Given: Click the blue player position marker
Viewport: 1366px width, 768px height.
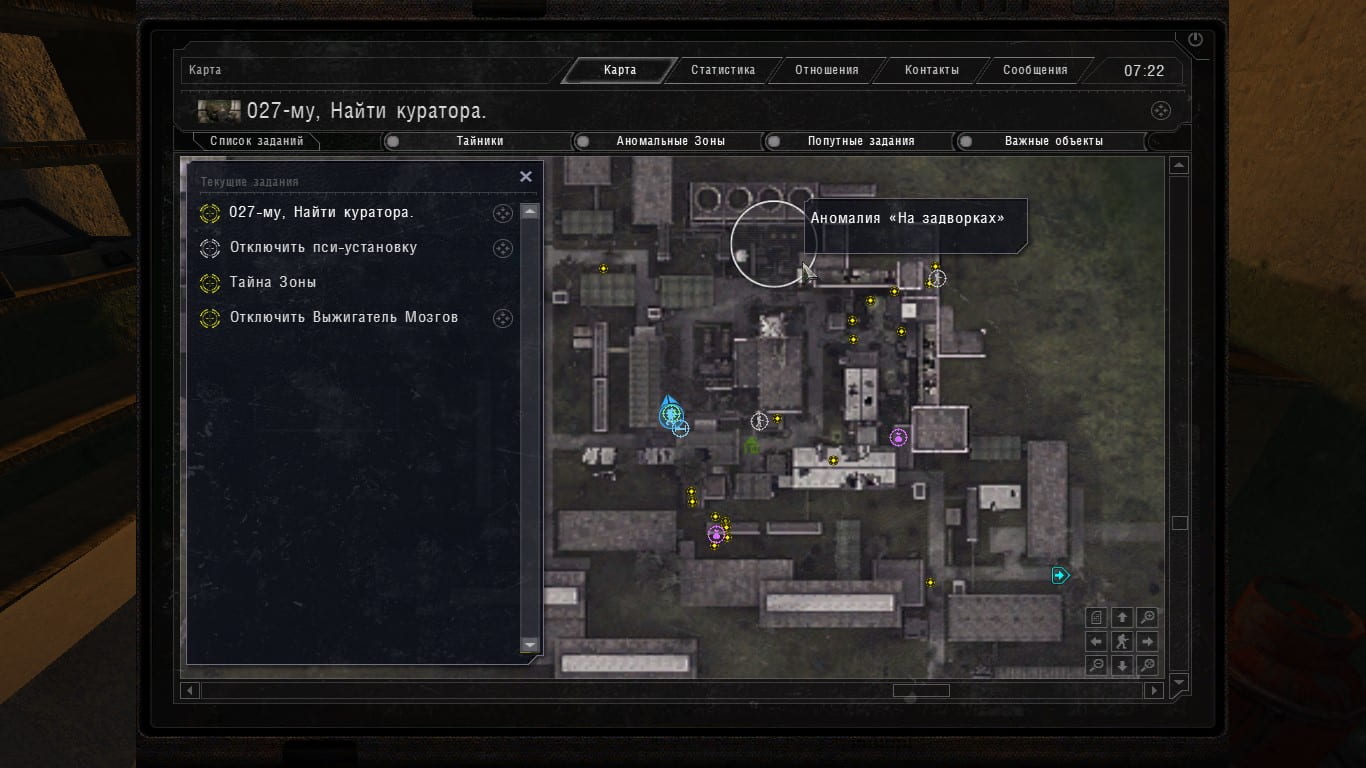Looking at the screenshot, I should [x=669, y=412].
